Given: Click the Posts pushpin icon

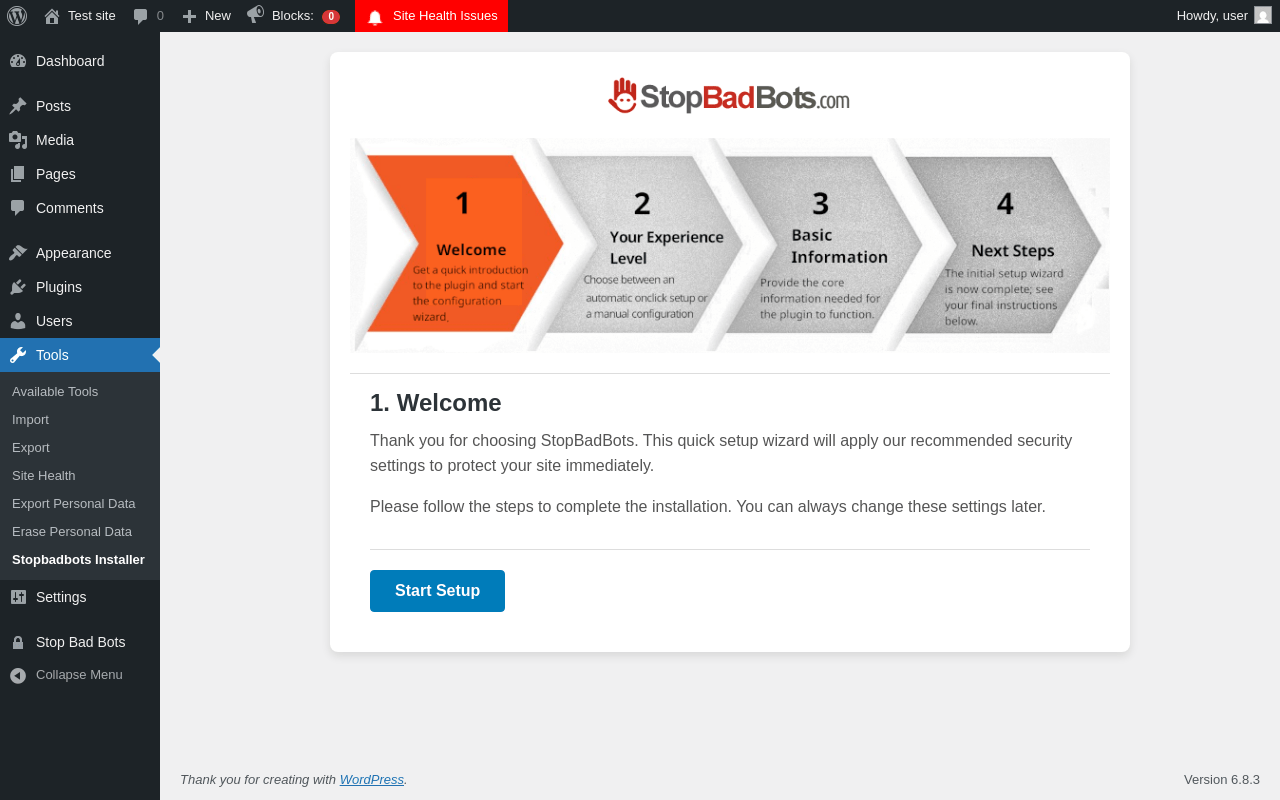Looking at the screenshot, I should pos(18,106).
